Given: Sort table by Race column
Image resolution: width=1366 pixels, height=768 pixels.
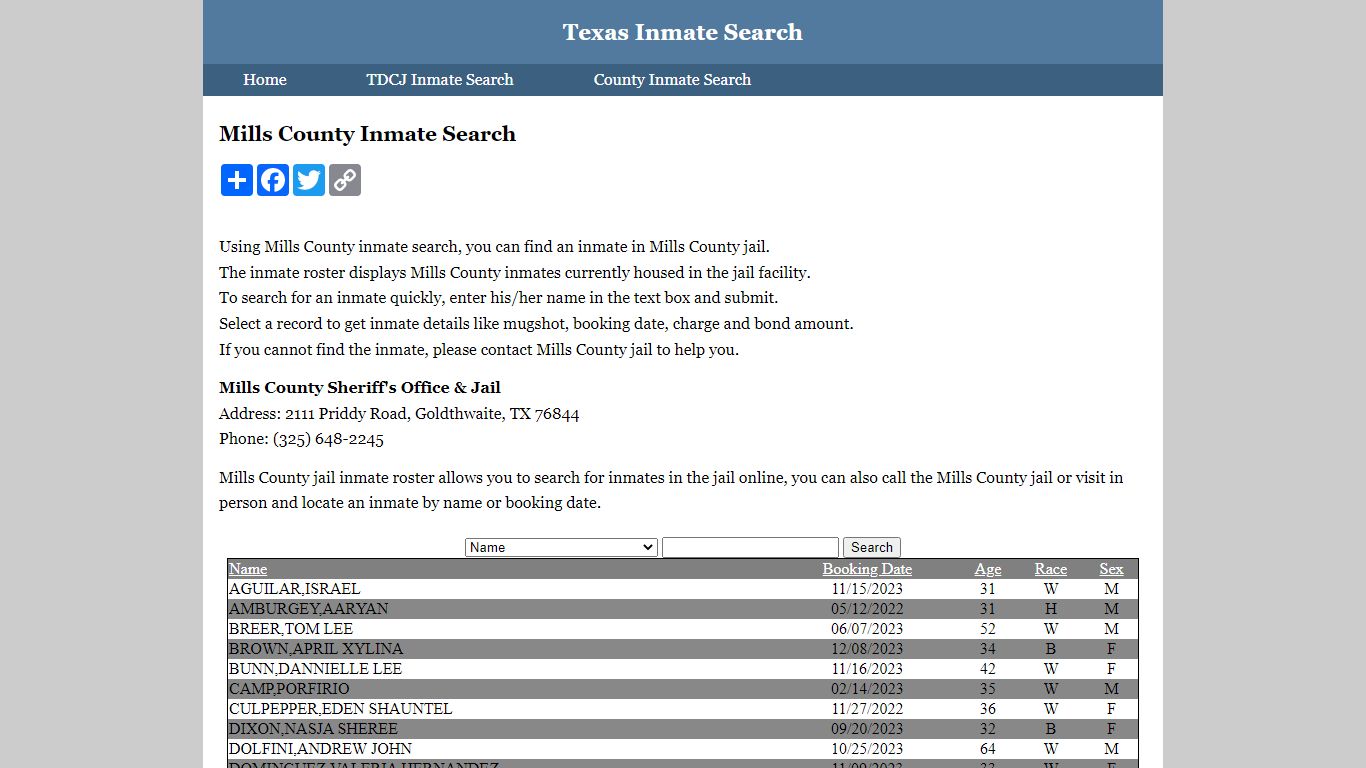Looking at the screenshot, I should tap(1051, 569).
